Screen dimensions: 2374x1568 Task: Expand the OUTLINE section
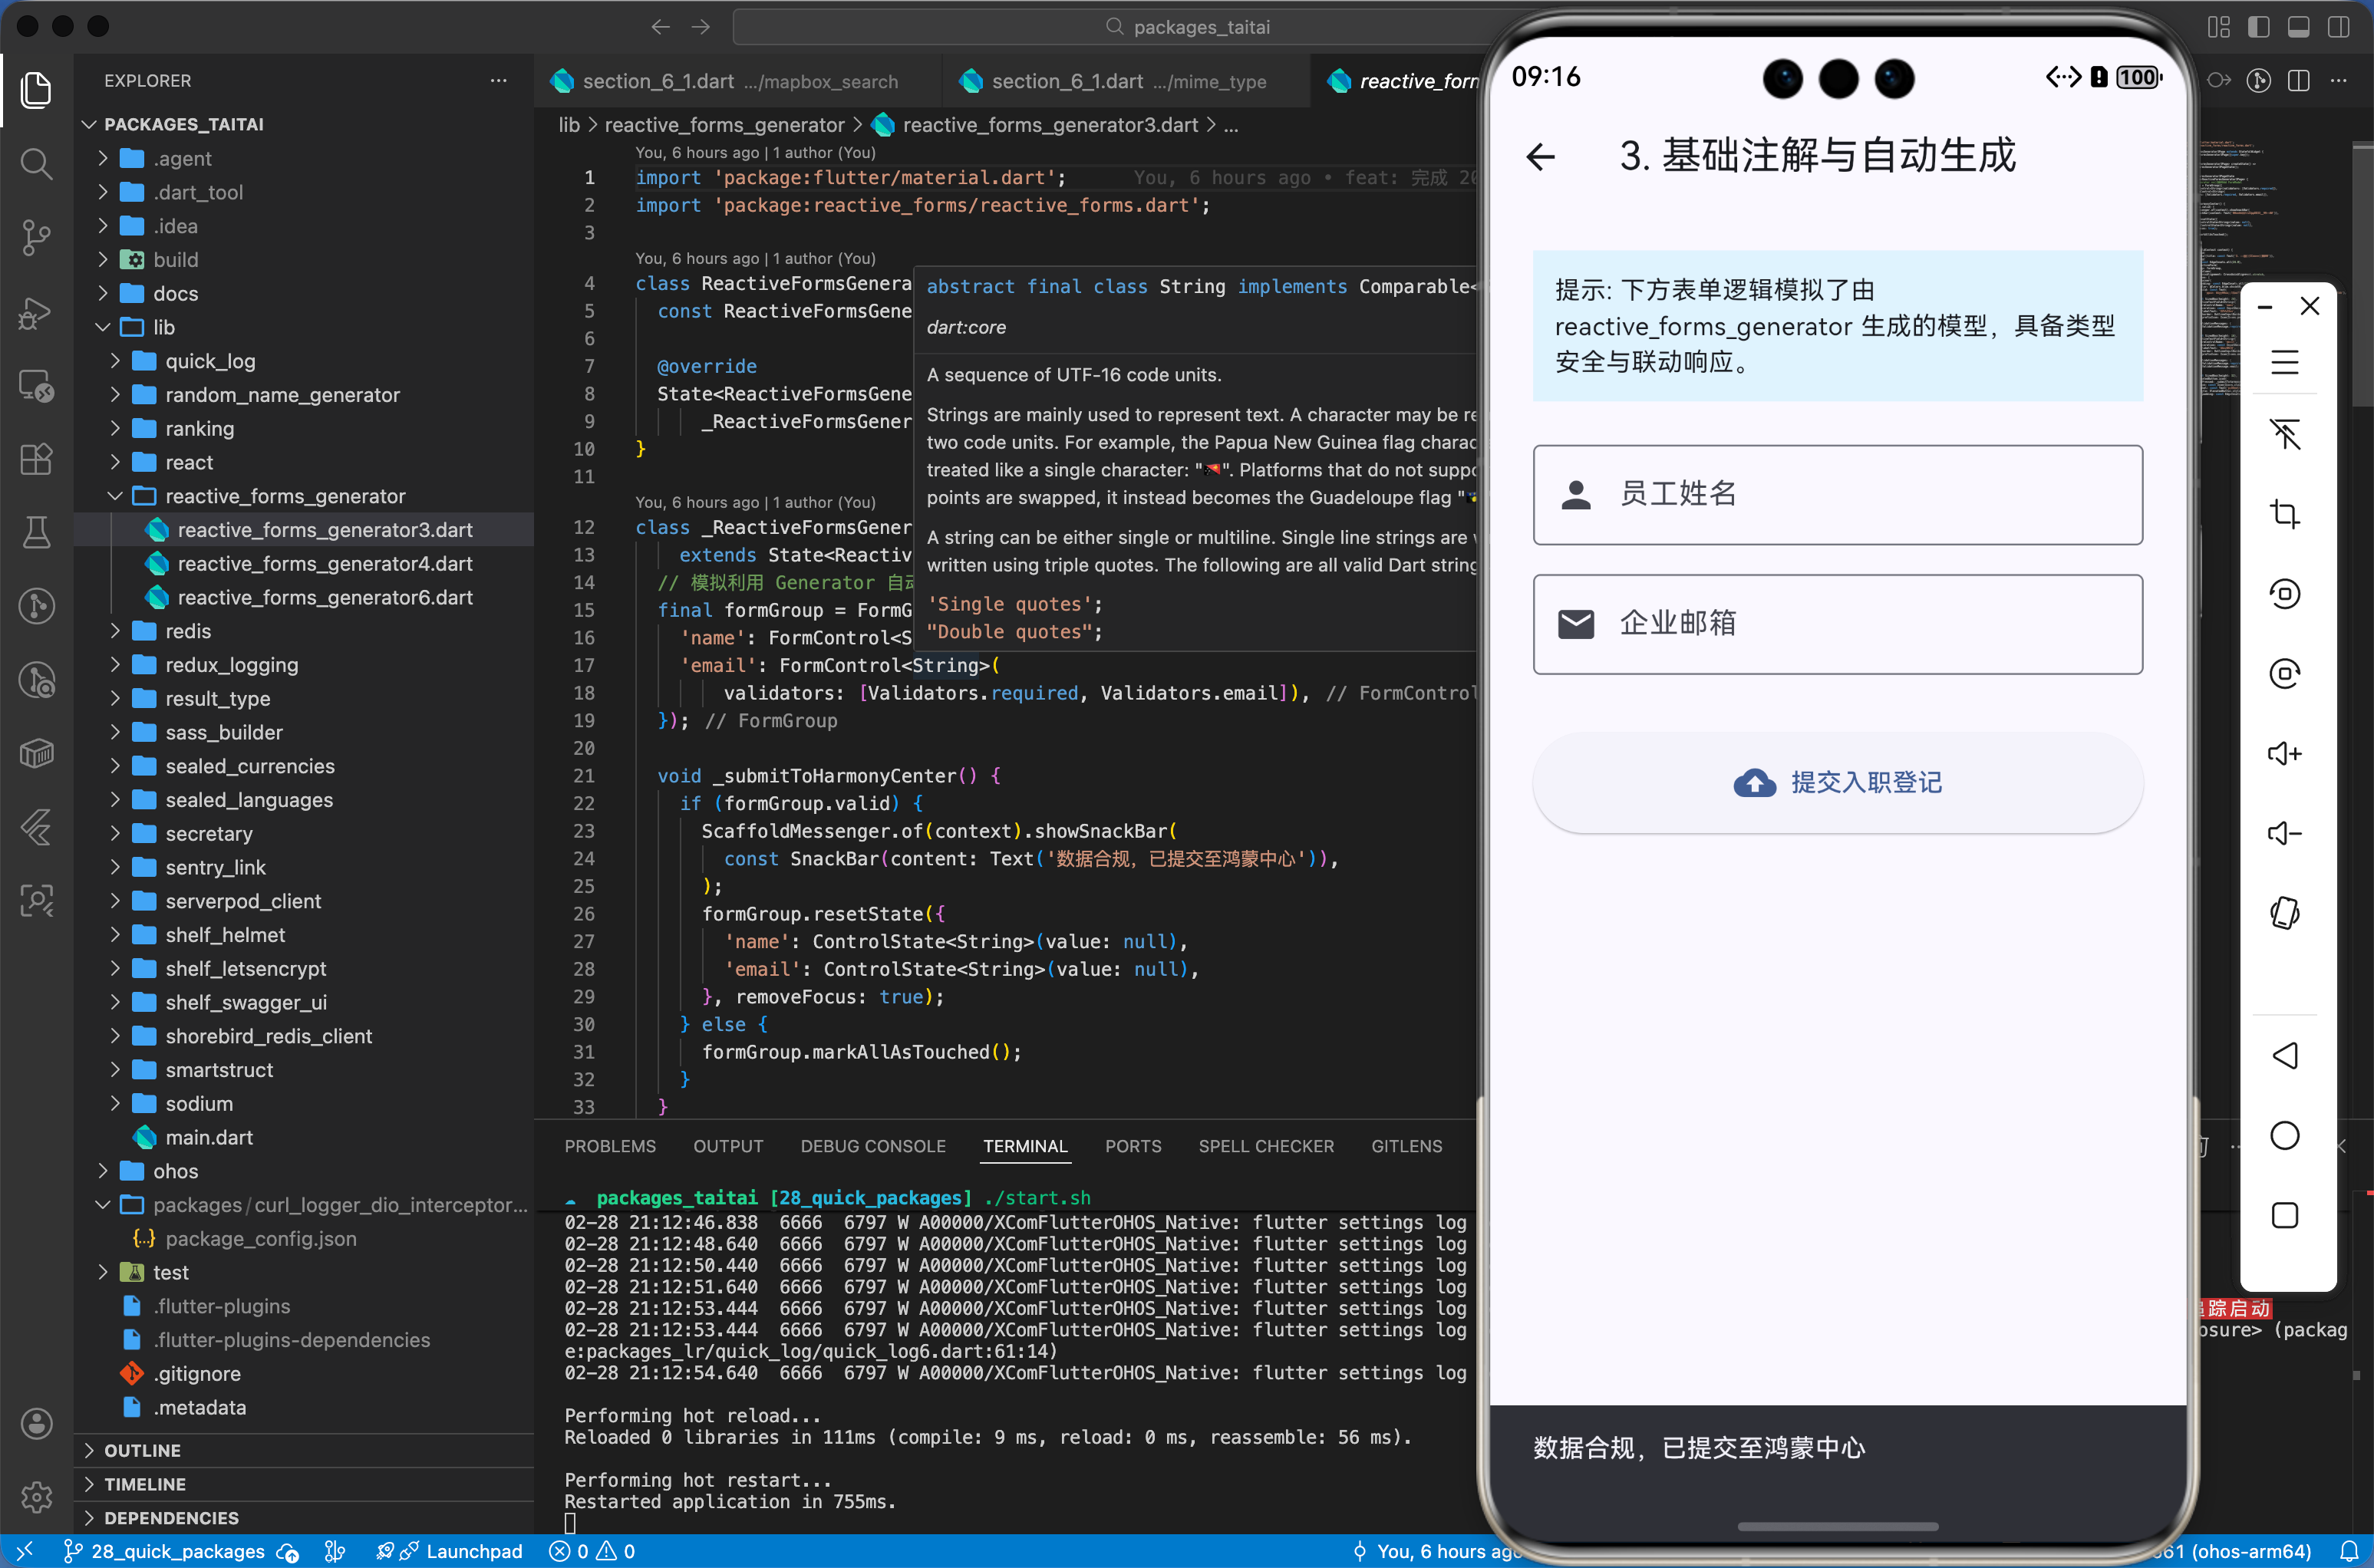click(x=142, y=1450)
